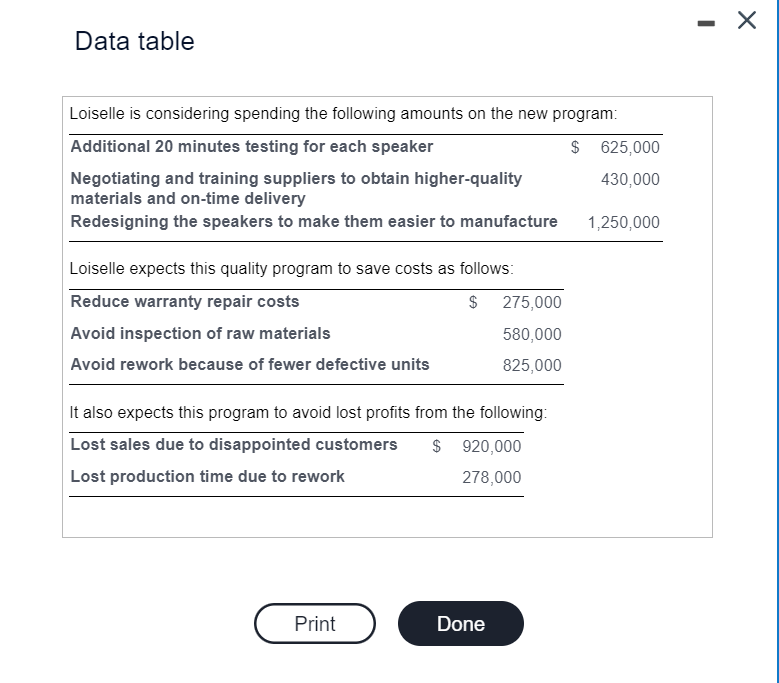779x683 pixels.
Task: Click the 580,000 inspection savings value
Action: click(x=532, y=334)
